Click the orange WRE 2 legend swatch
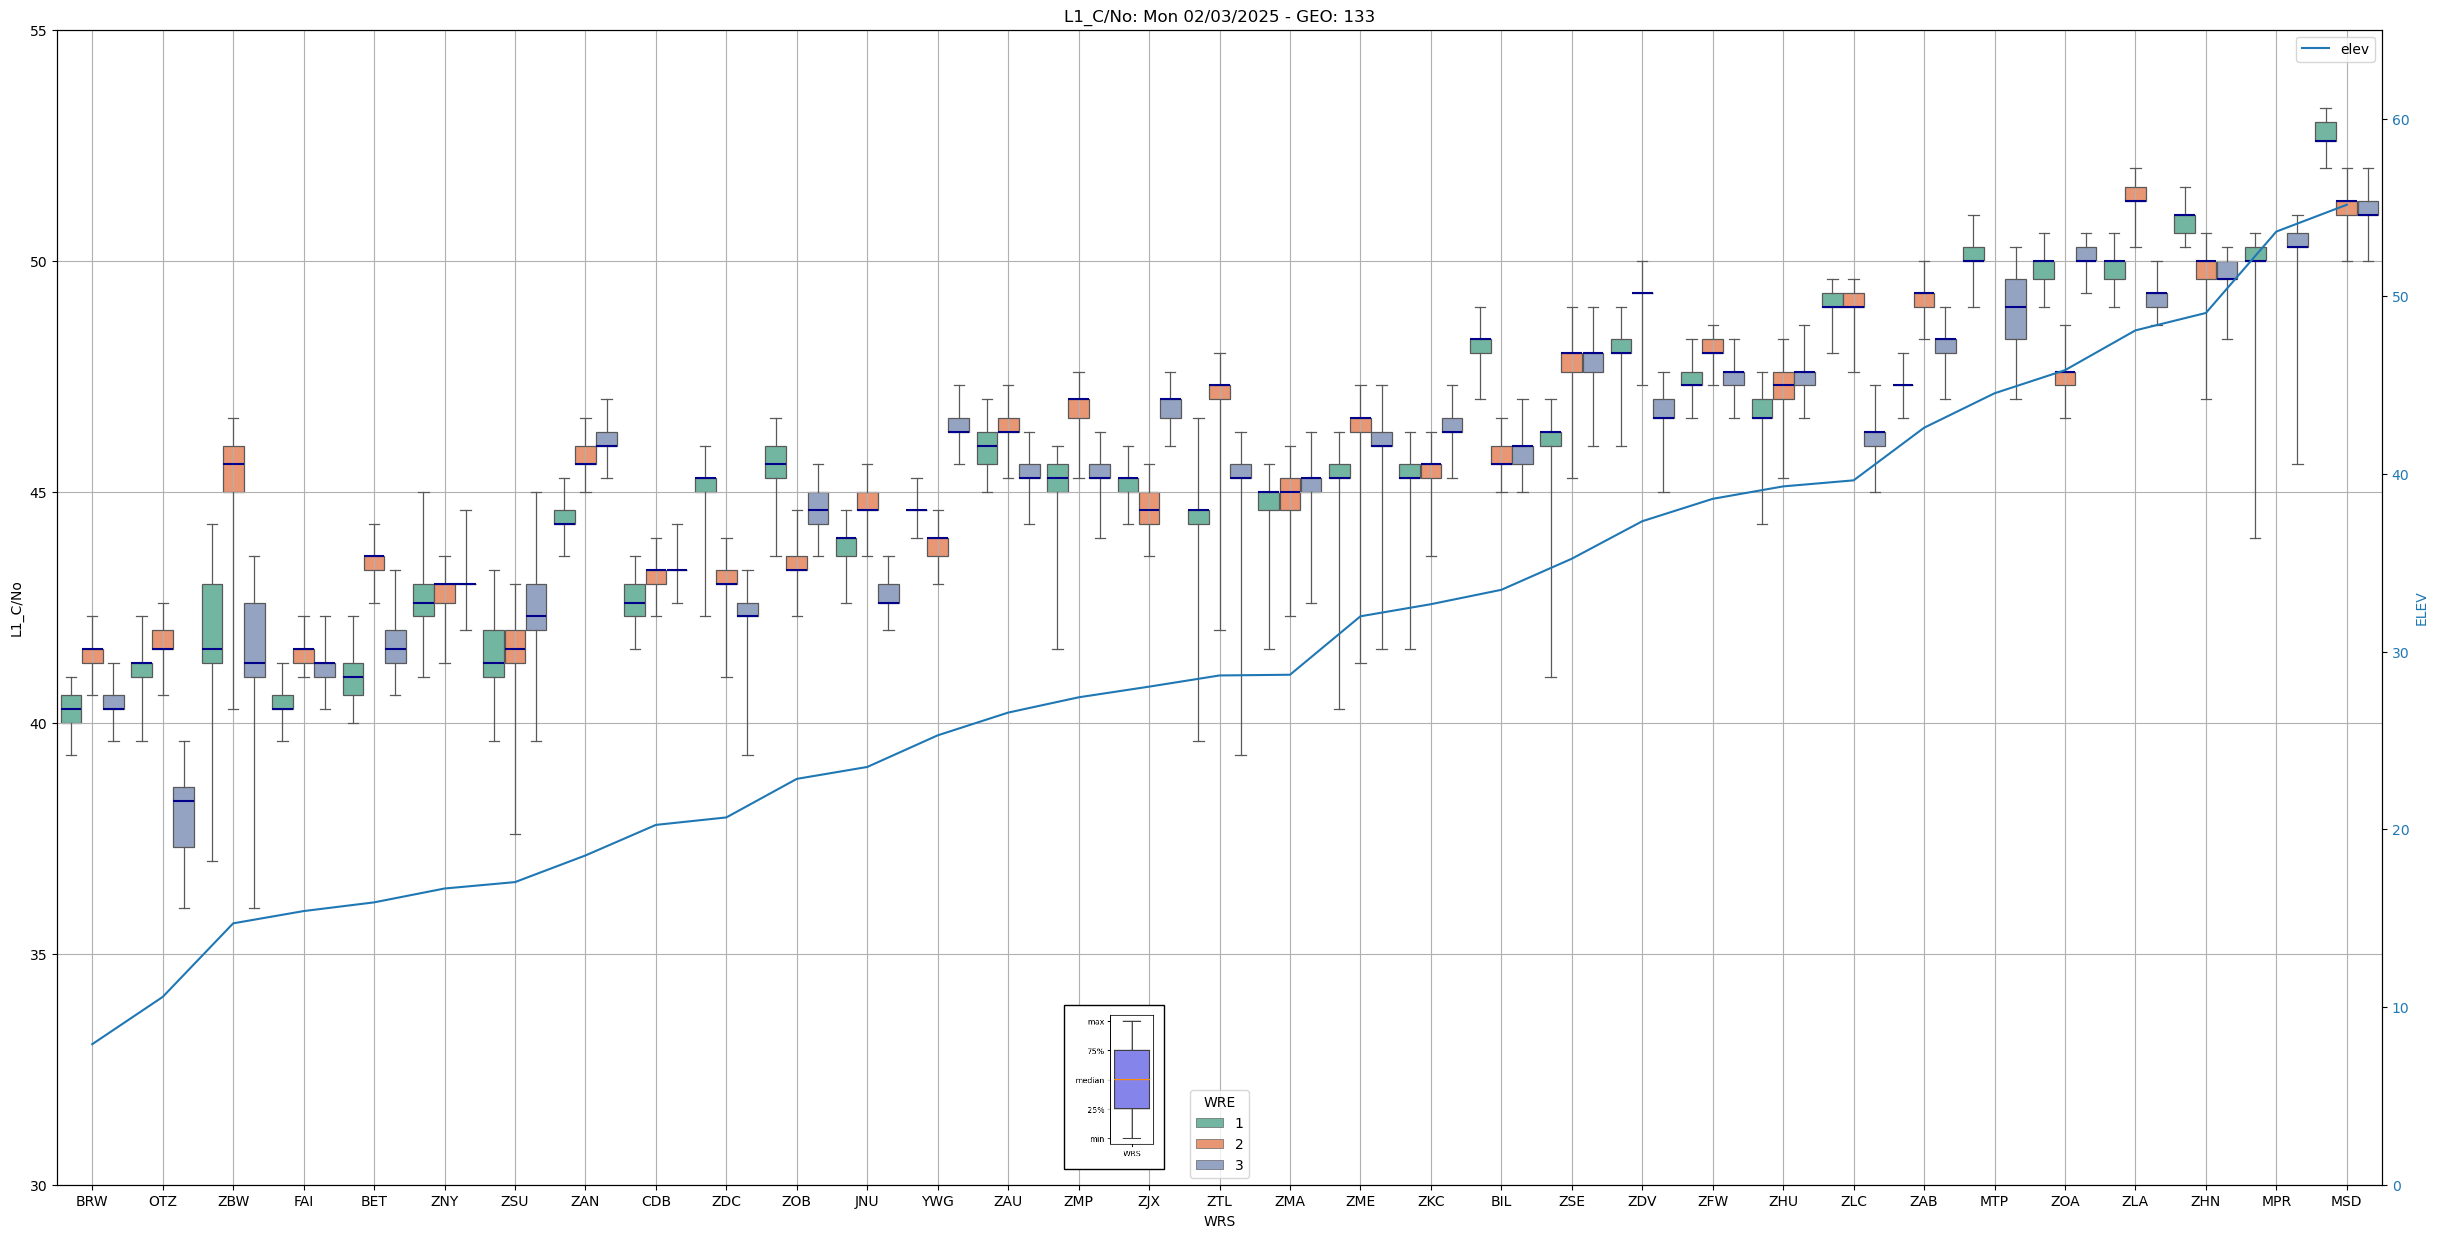The height and width of the screenshot is (1238, 2439). [x=1209, y=1144]
